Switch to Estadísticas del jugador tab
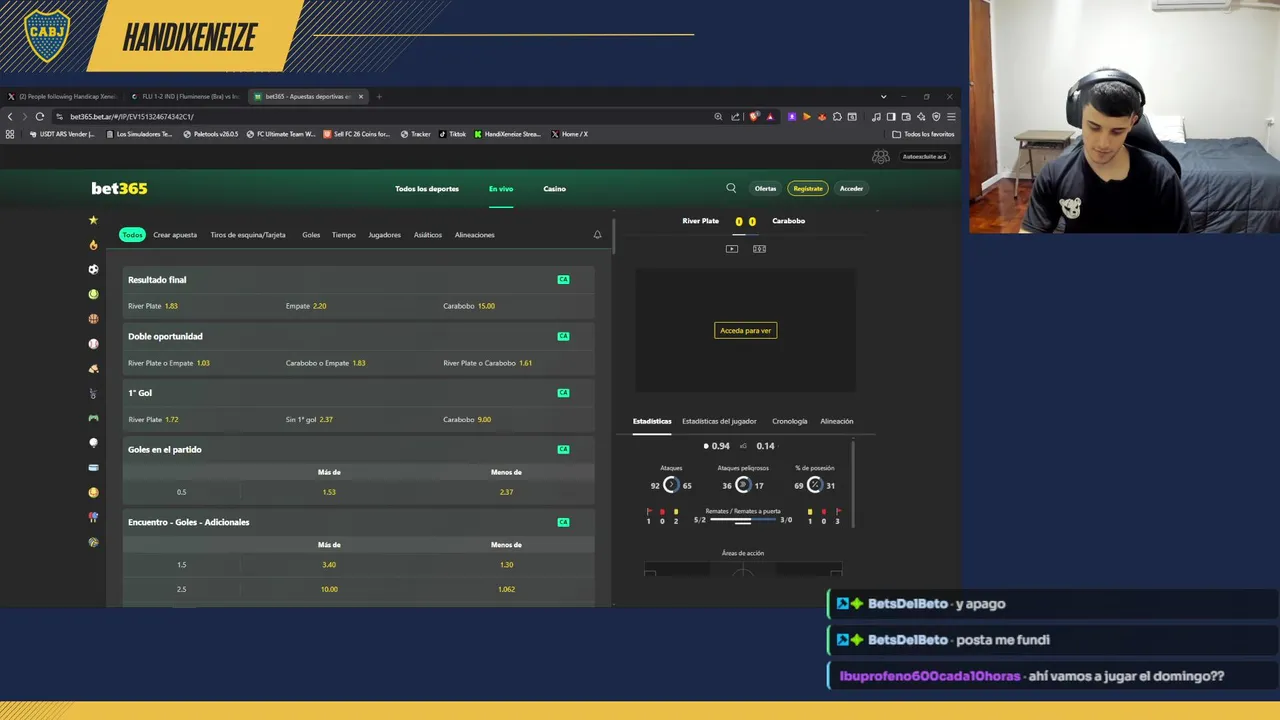Image resolution: width=1280 pixels, height=720 pixels. 719,421
